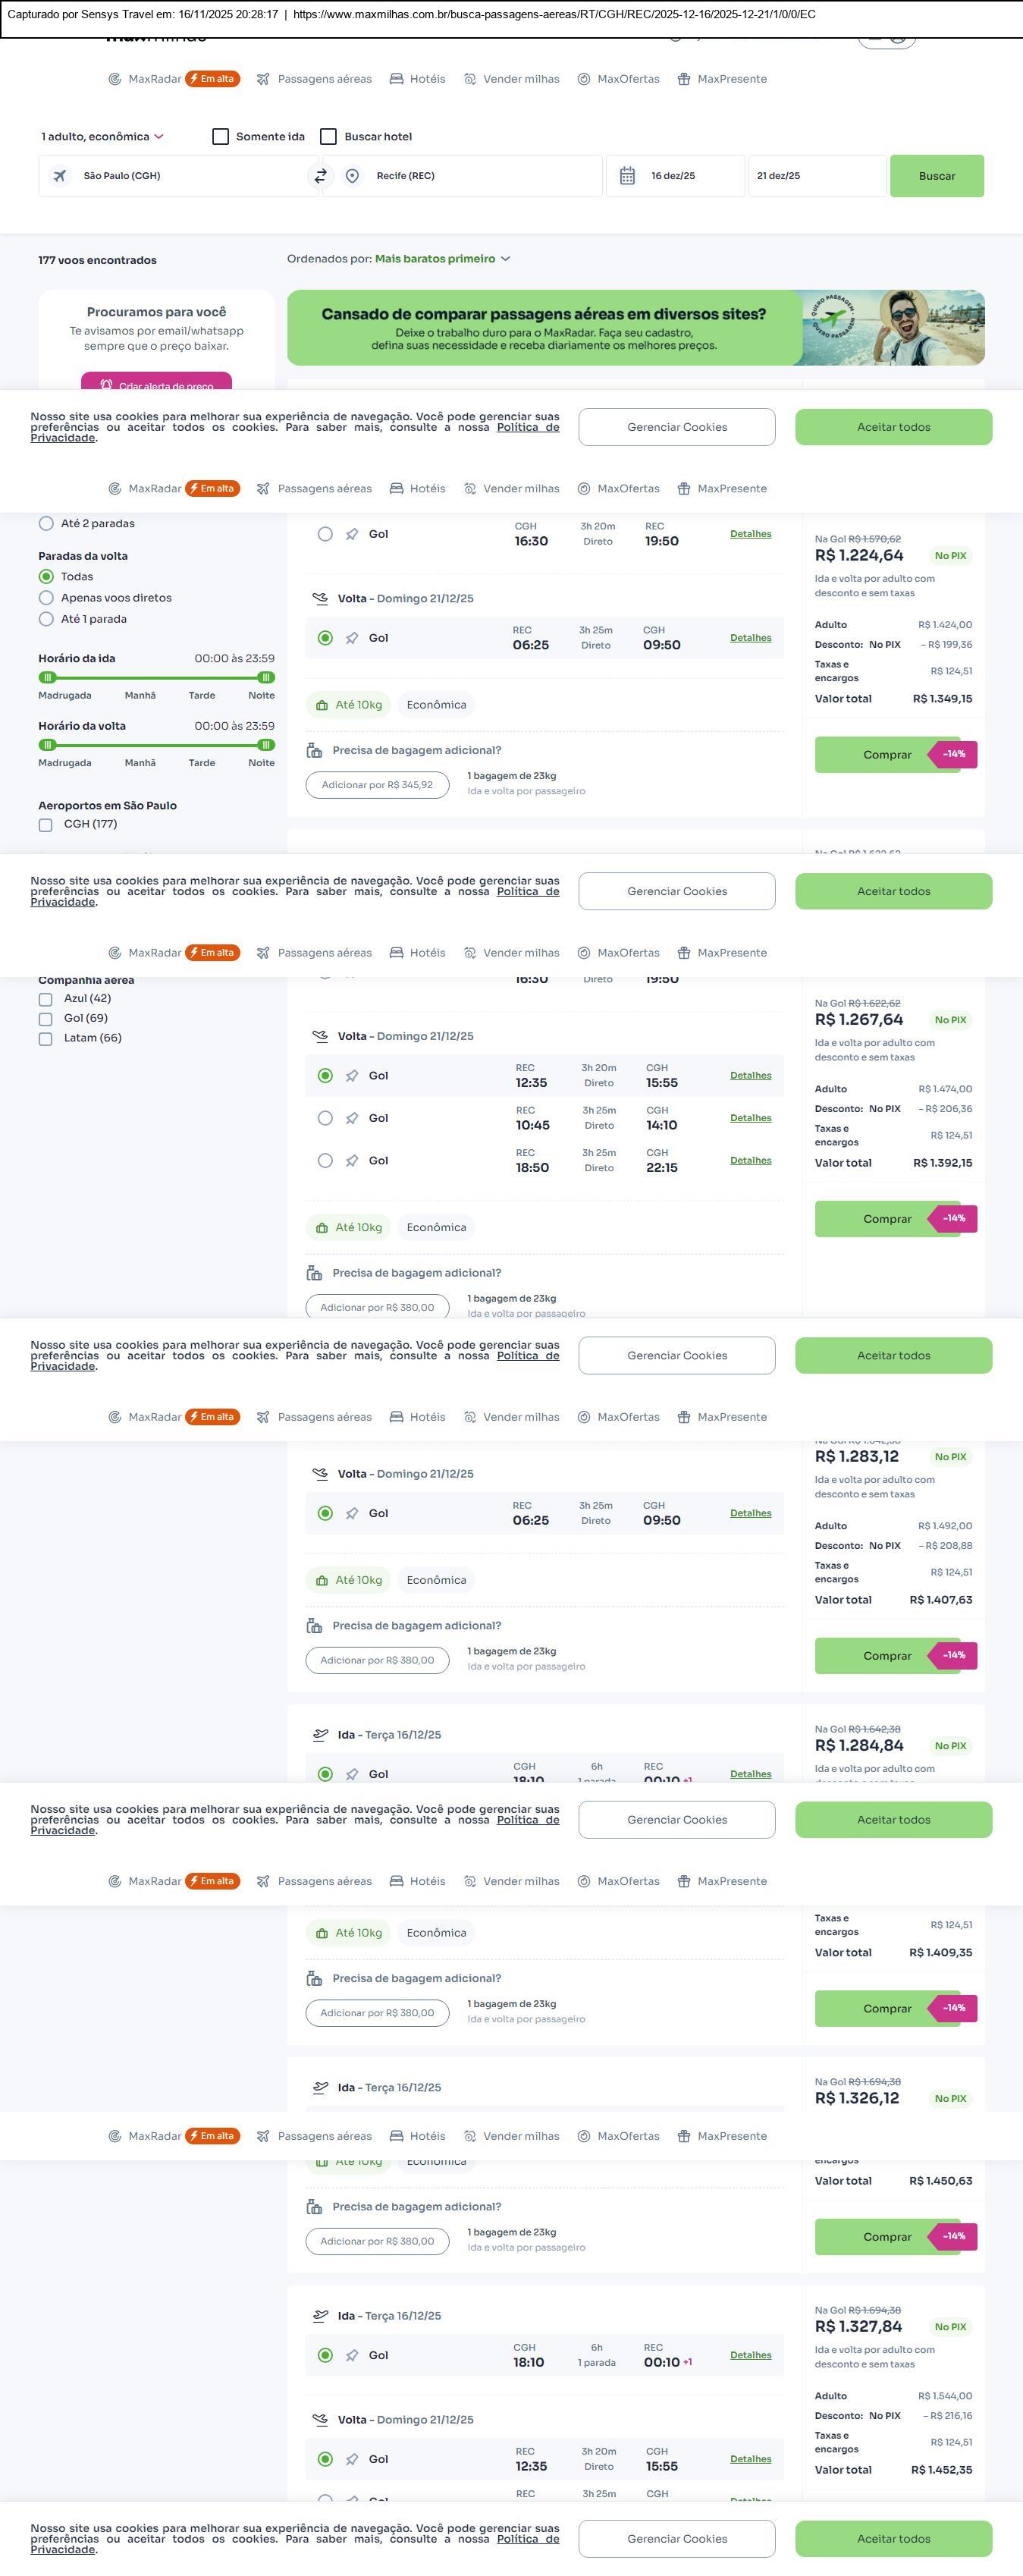This screenshot has height=2576, width=1023.
Task: Tick the Latam (66) airline checkbox
Action: coord(45,1039)
